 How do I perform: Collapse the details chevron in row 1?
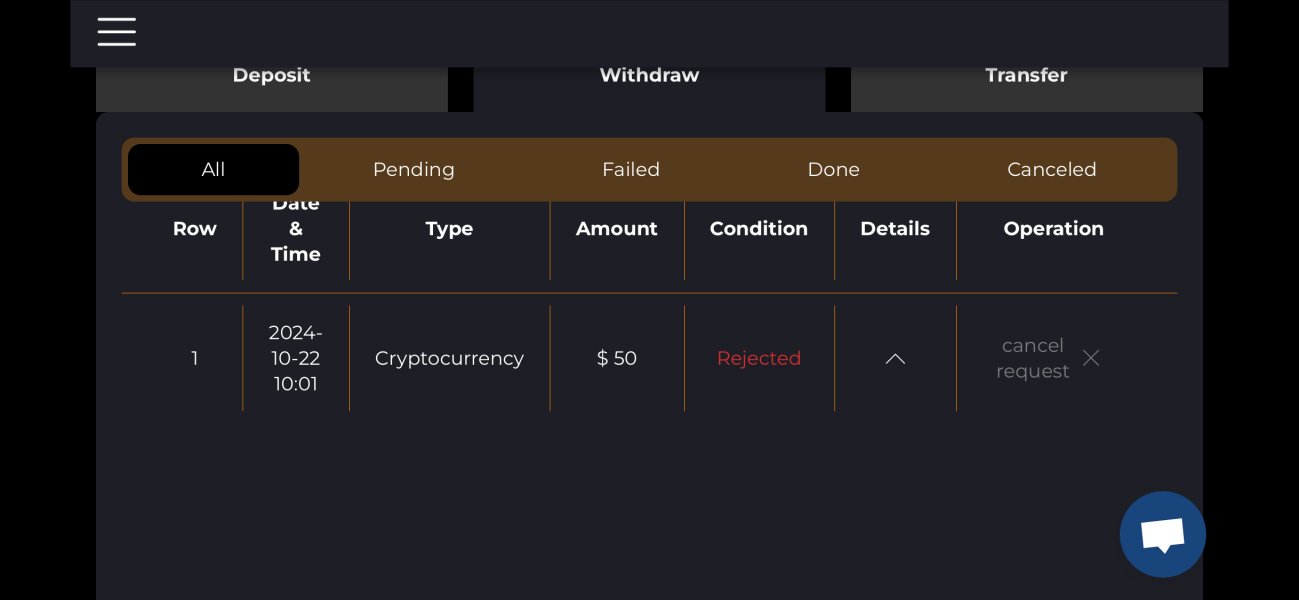[x=895, y=358]
